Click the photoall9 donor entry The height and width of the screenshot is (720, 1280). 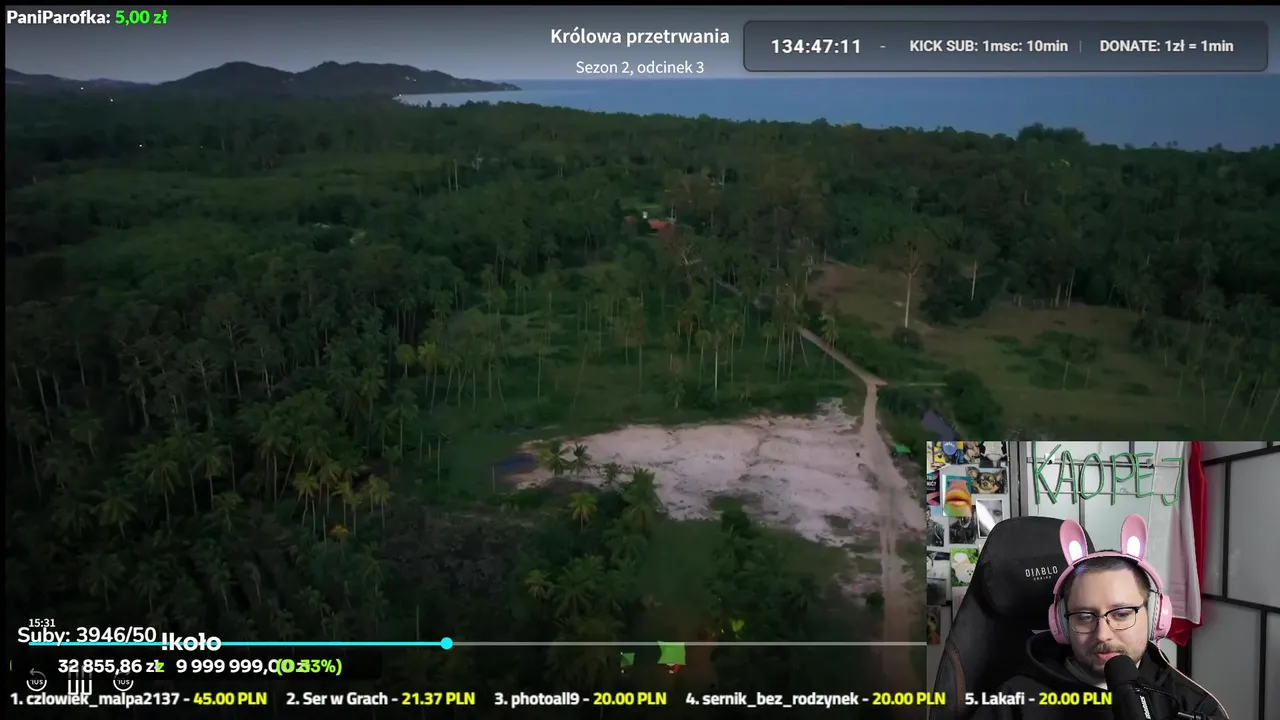(x=580, y=699)
